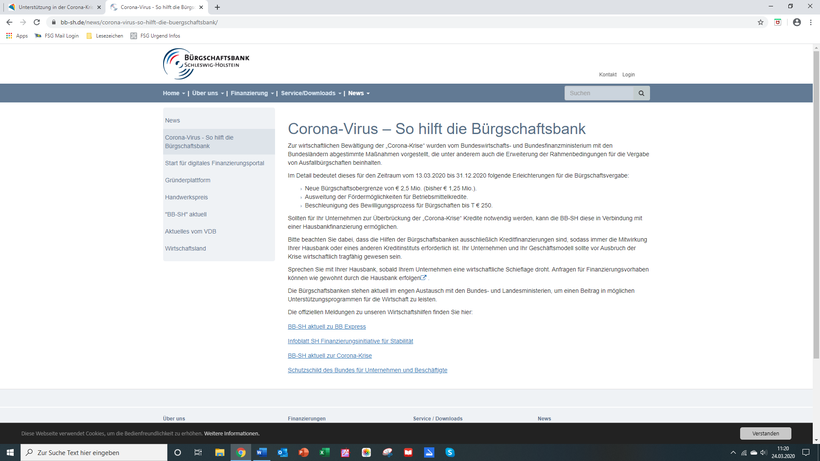Select 'Corona-Virus - So hilft die Bürgschaftsbank' sidebar item
The height and width of the screenshot is (461, 820).
219,142
